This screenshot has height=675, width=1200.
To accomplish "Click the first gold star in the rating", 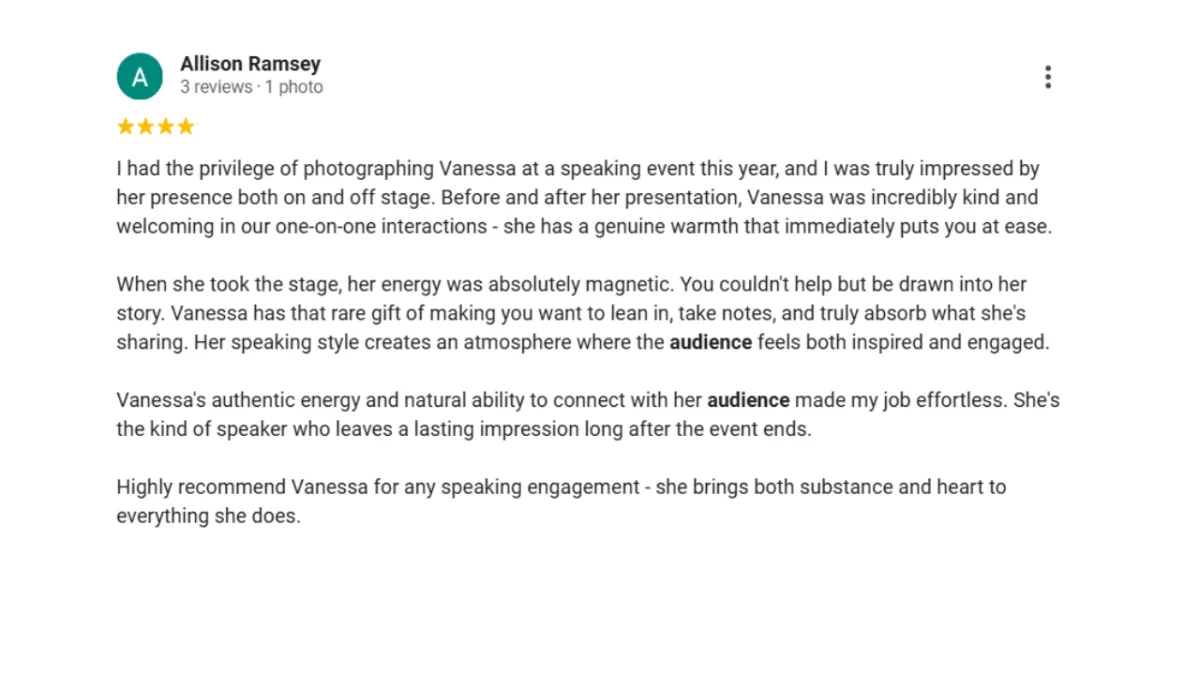I will pos(125,127).
